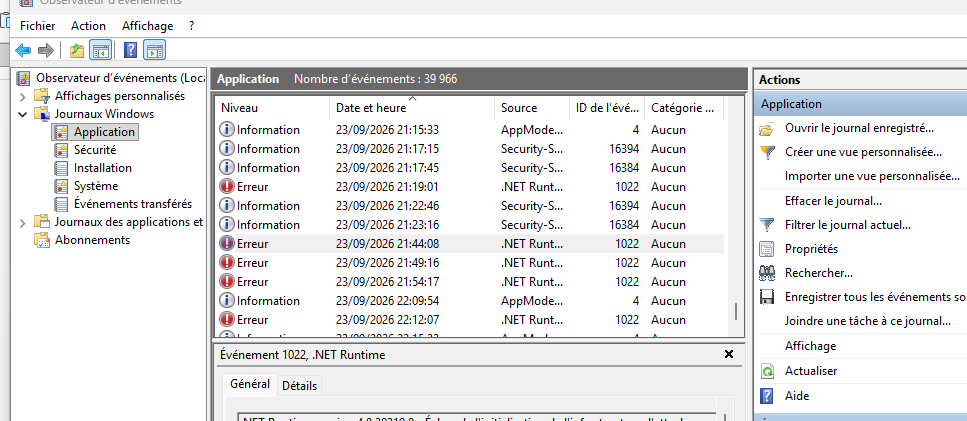Click the event list vertical scrollbar

point(735,216)
